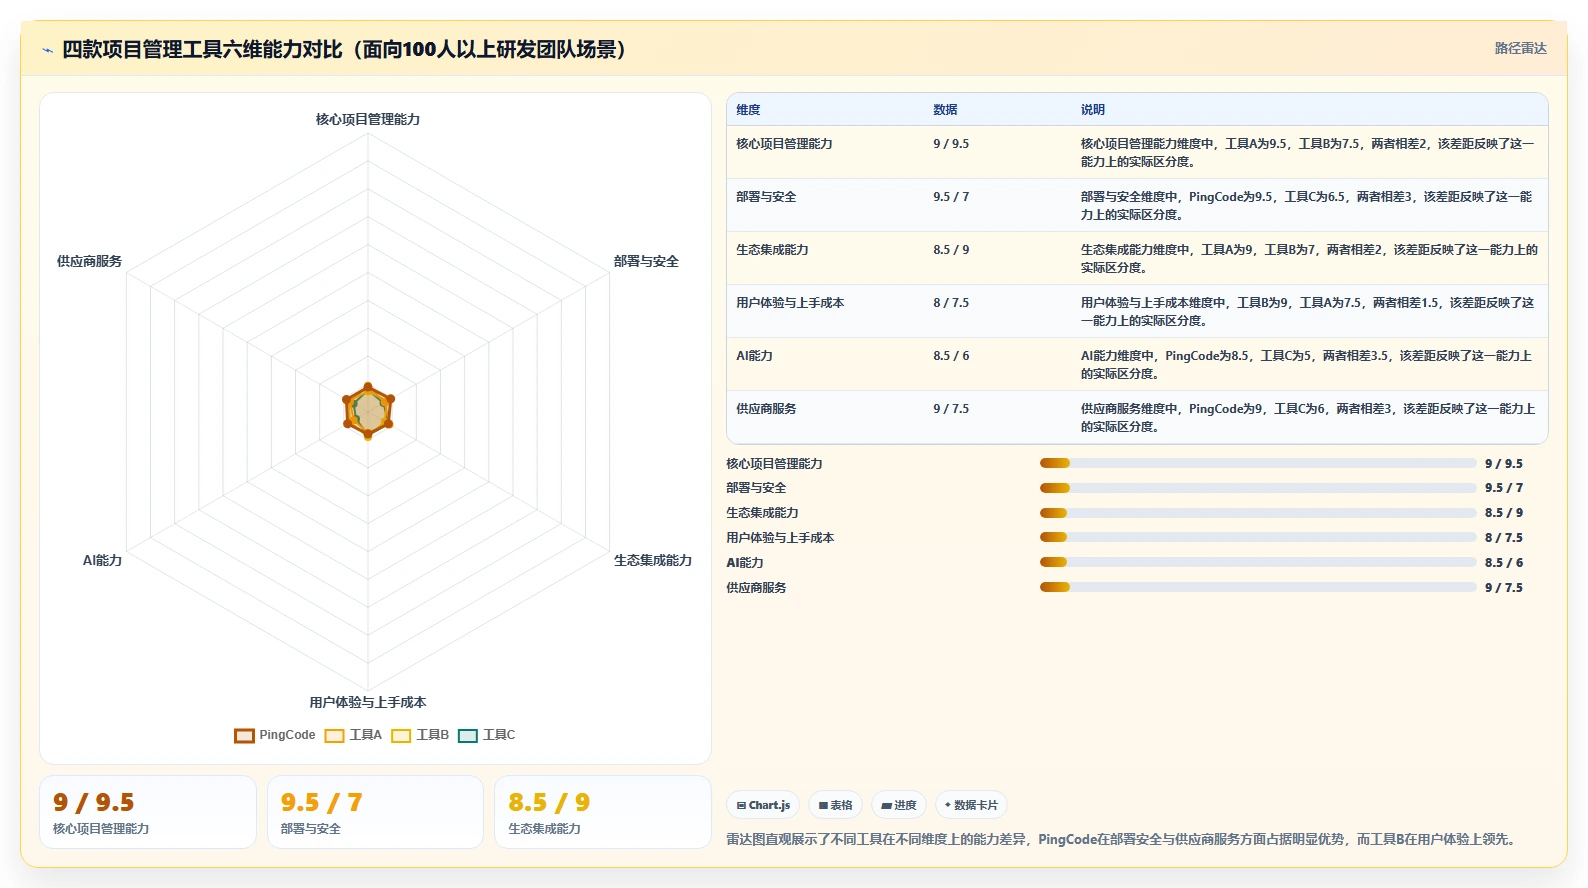Image resolution: width=1588 pixels, height=888 pixels.
Task: Click the 9 / 7.5 value in the table
Action: [951, 409]
